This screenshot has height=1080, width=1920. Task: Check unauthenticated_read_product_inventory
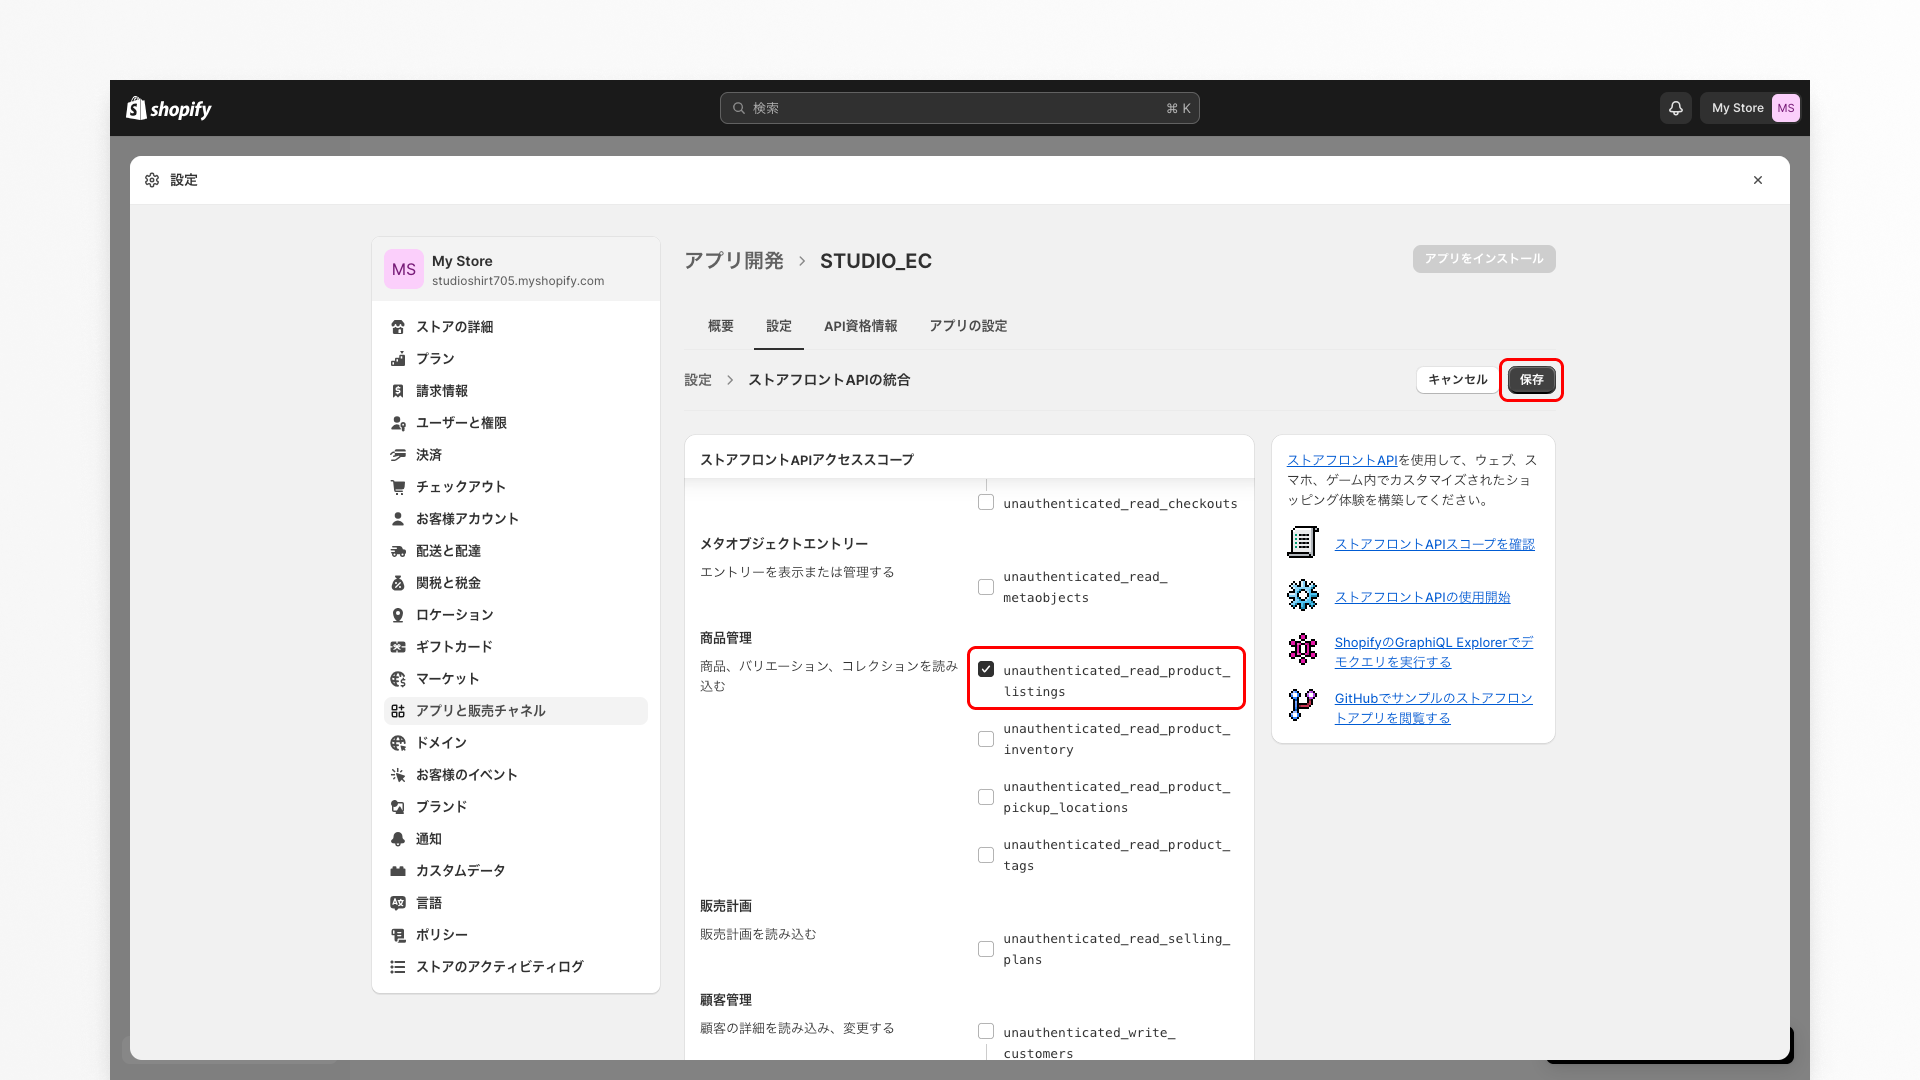[986, 739]
